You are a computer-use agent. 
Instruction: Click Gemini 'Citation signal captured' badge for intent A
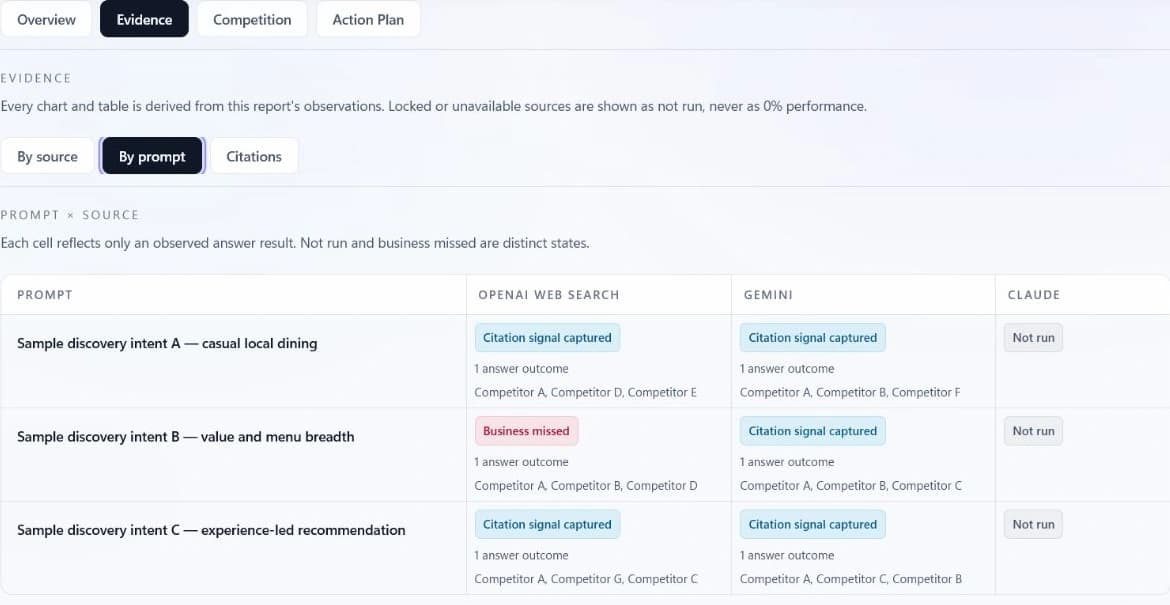(x=813, y=337)
